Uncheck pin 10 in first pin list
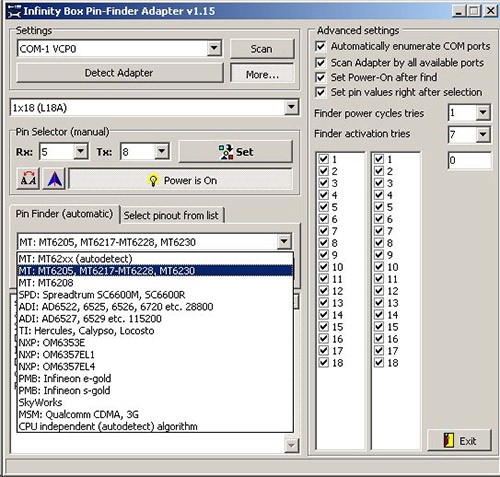 [x=323, y=267]
